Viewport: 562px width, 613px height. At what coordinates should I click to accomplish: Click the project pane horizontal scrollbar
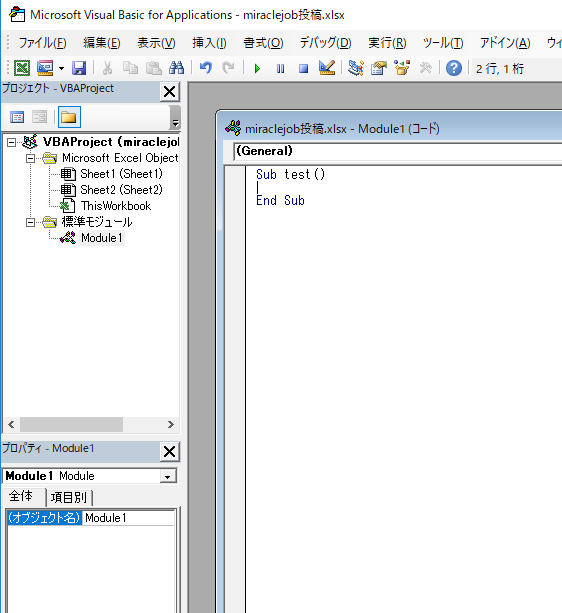click(x=91, y=425)
